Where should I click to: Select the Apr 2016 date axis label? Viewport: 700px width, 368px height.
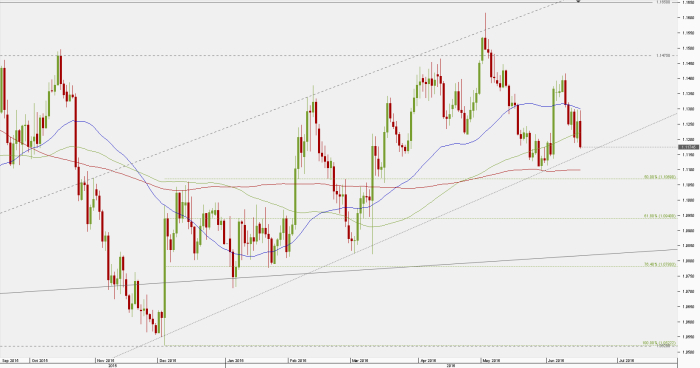click(428, 360)
